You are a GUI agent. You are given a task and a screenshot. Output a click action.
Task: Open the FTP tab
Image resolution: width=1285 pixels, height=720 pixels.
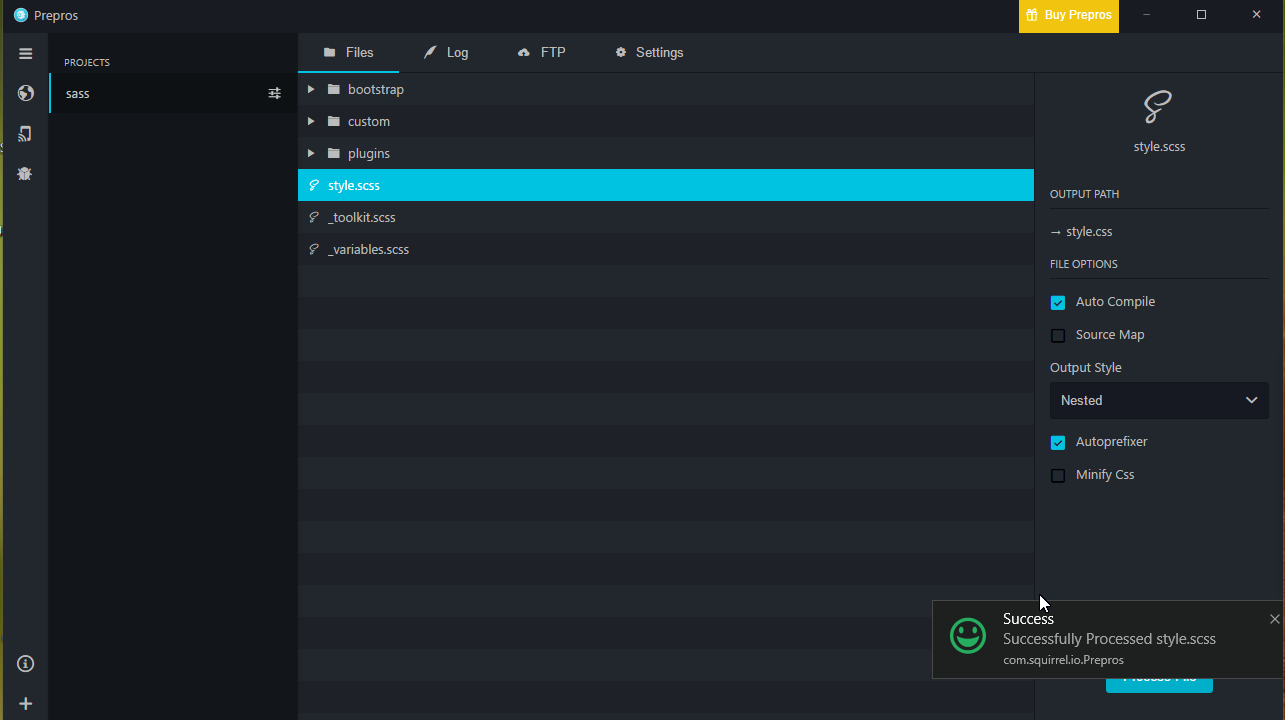pos(541,52)
